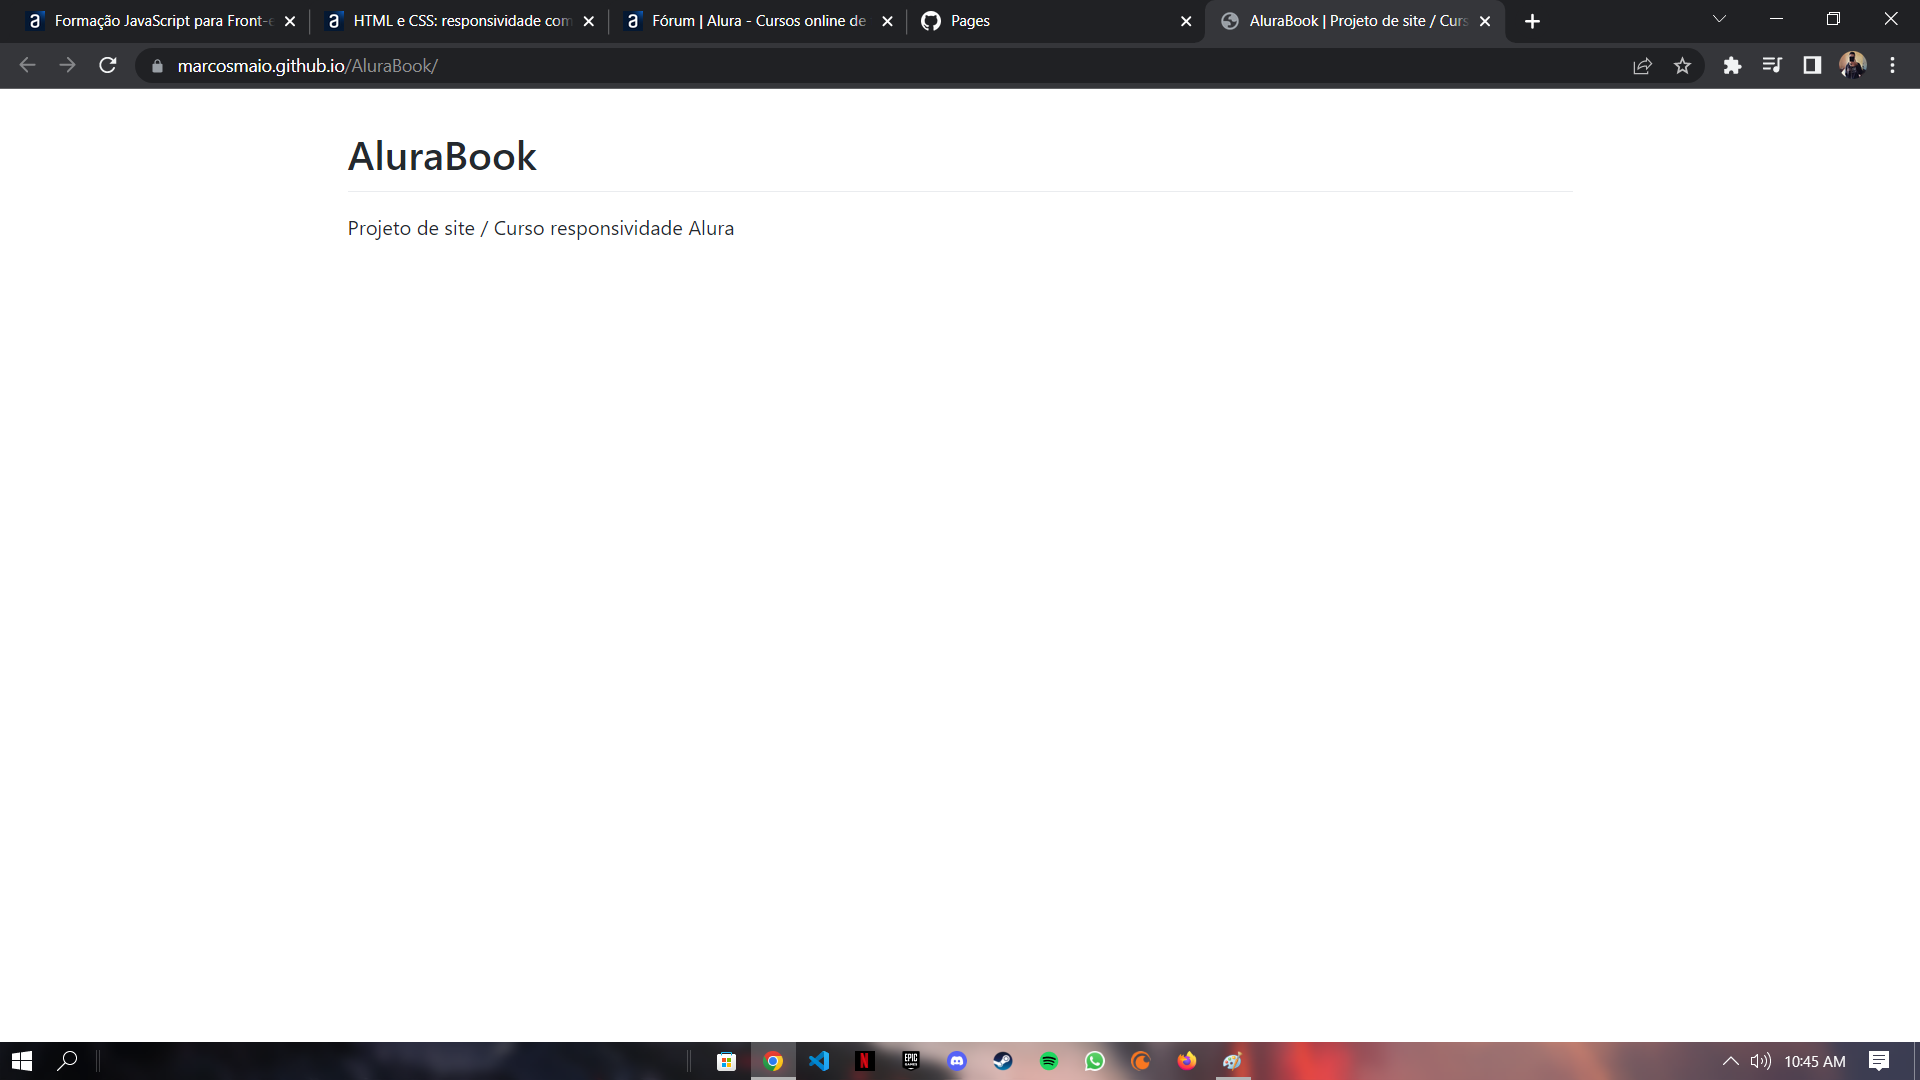Minimize the Chrome window
The height and width of the screenshot is (1080, 1920).
[1776, 19]
